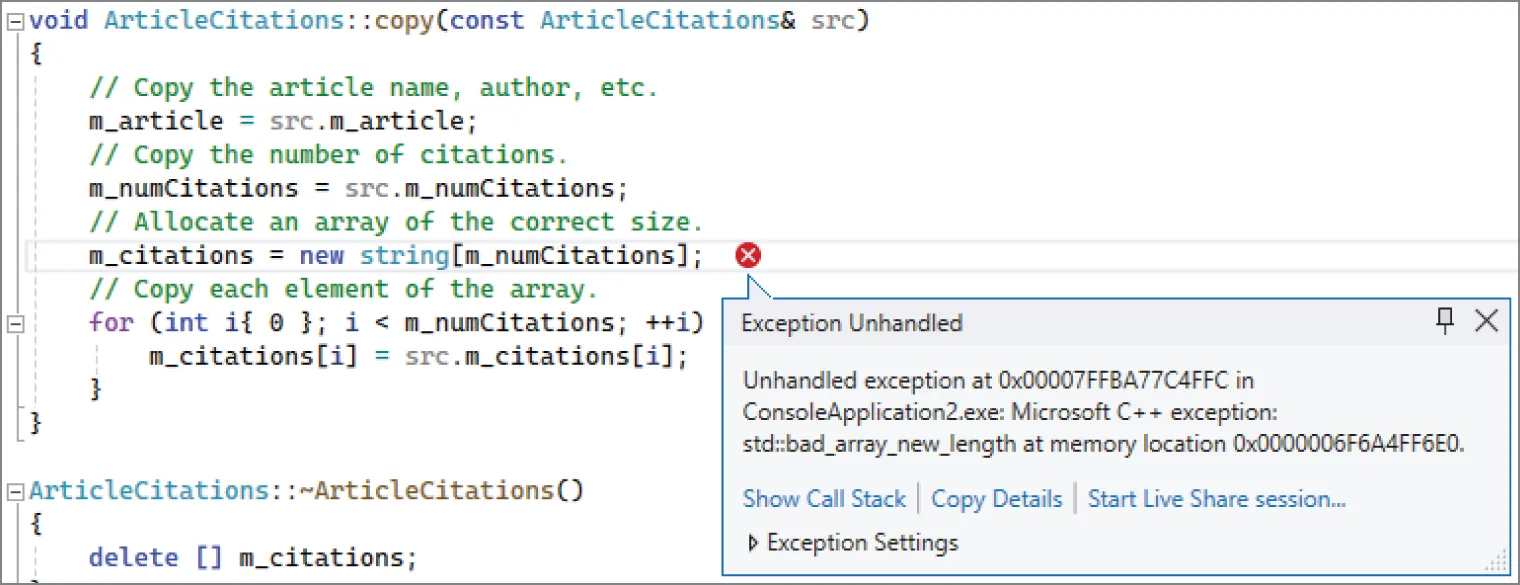1520x585 pixels.
Task: Click the Exception Unhandled title bar
Action: [x=850, y=322]
